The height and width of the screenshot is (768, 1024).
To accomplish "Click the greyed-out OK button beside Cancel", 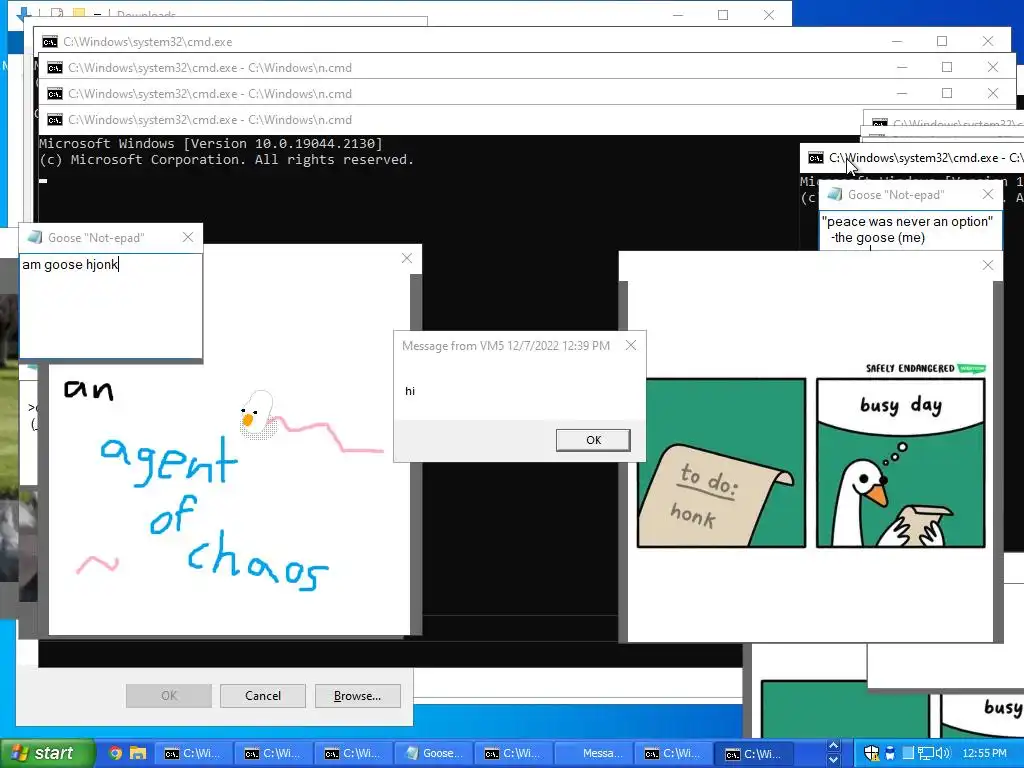I will [x=168, y=696].
